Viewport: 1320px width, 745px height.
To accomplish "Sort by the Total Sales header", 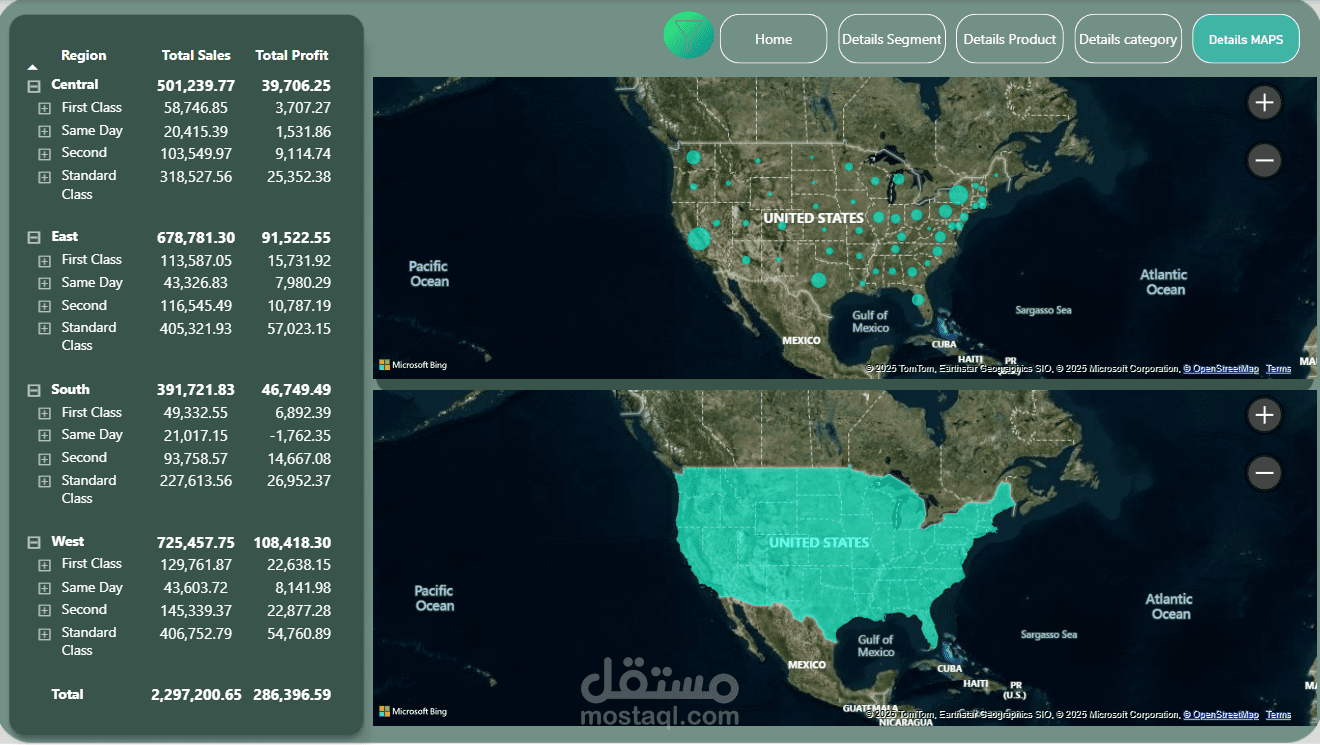I will 196,55.
